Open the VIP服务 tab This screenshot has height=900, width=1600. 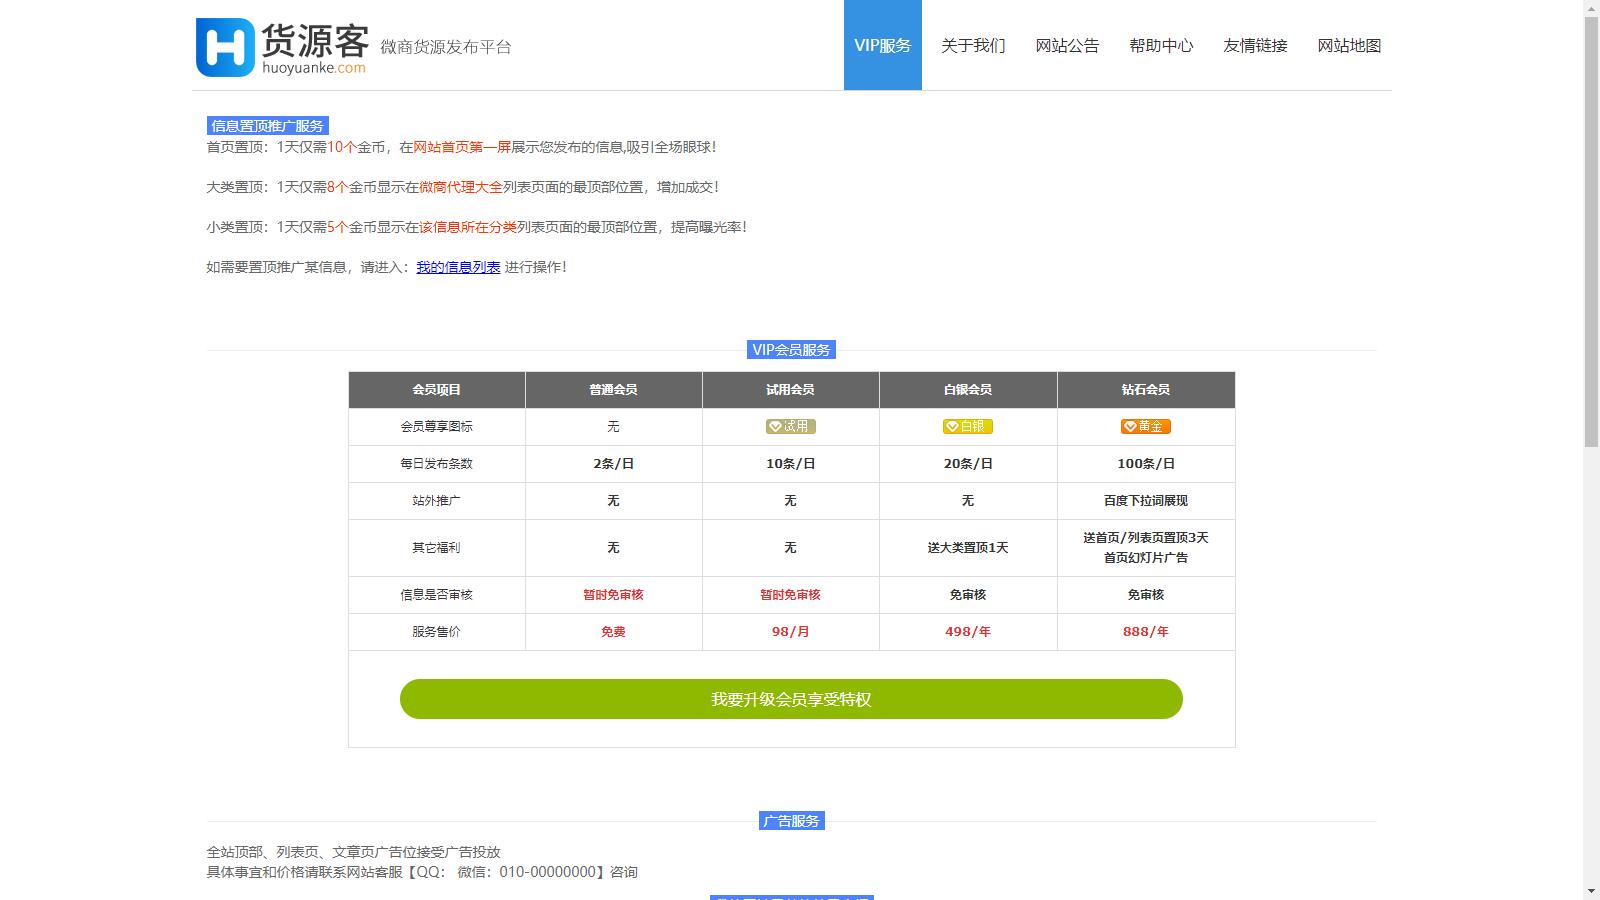882,45
